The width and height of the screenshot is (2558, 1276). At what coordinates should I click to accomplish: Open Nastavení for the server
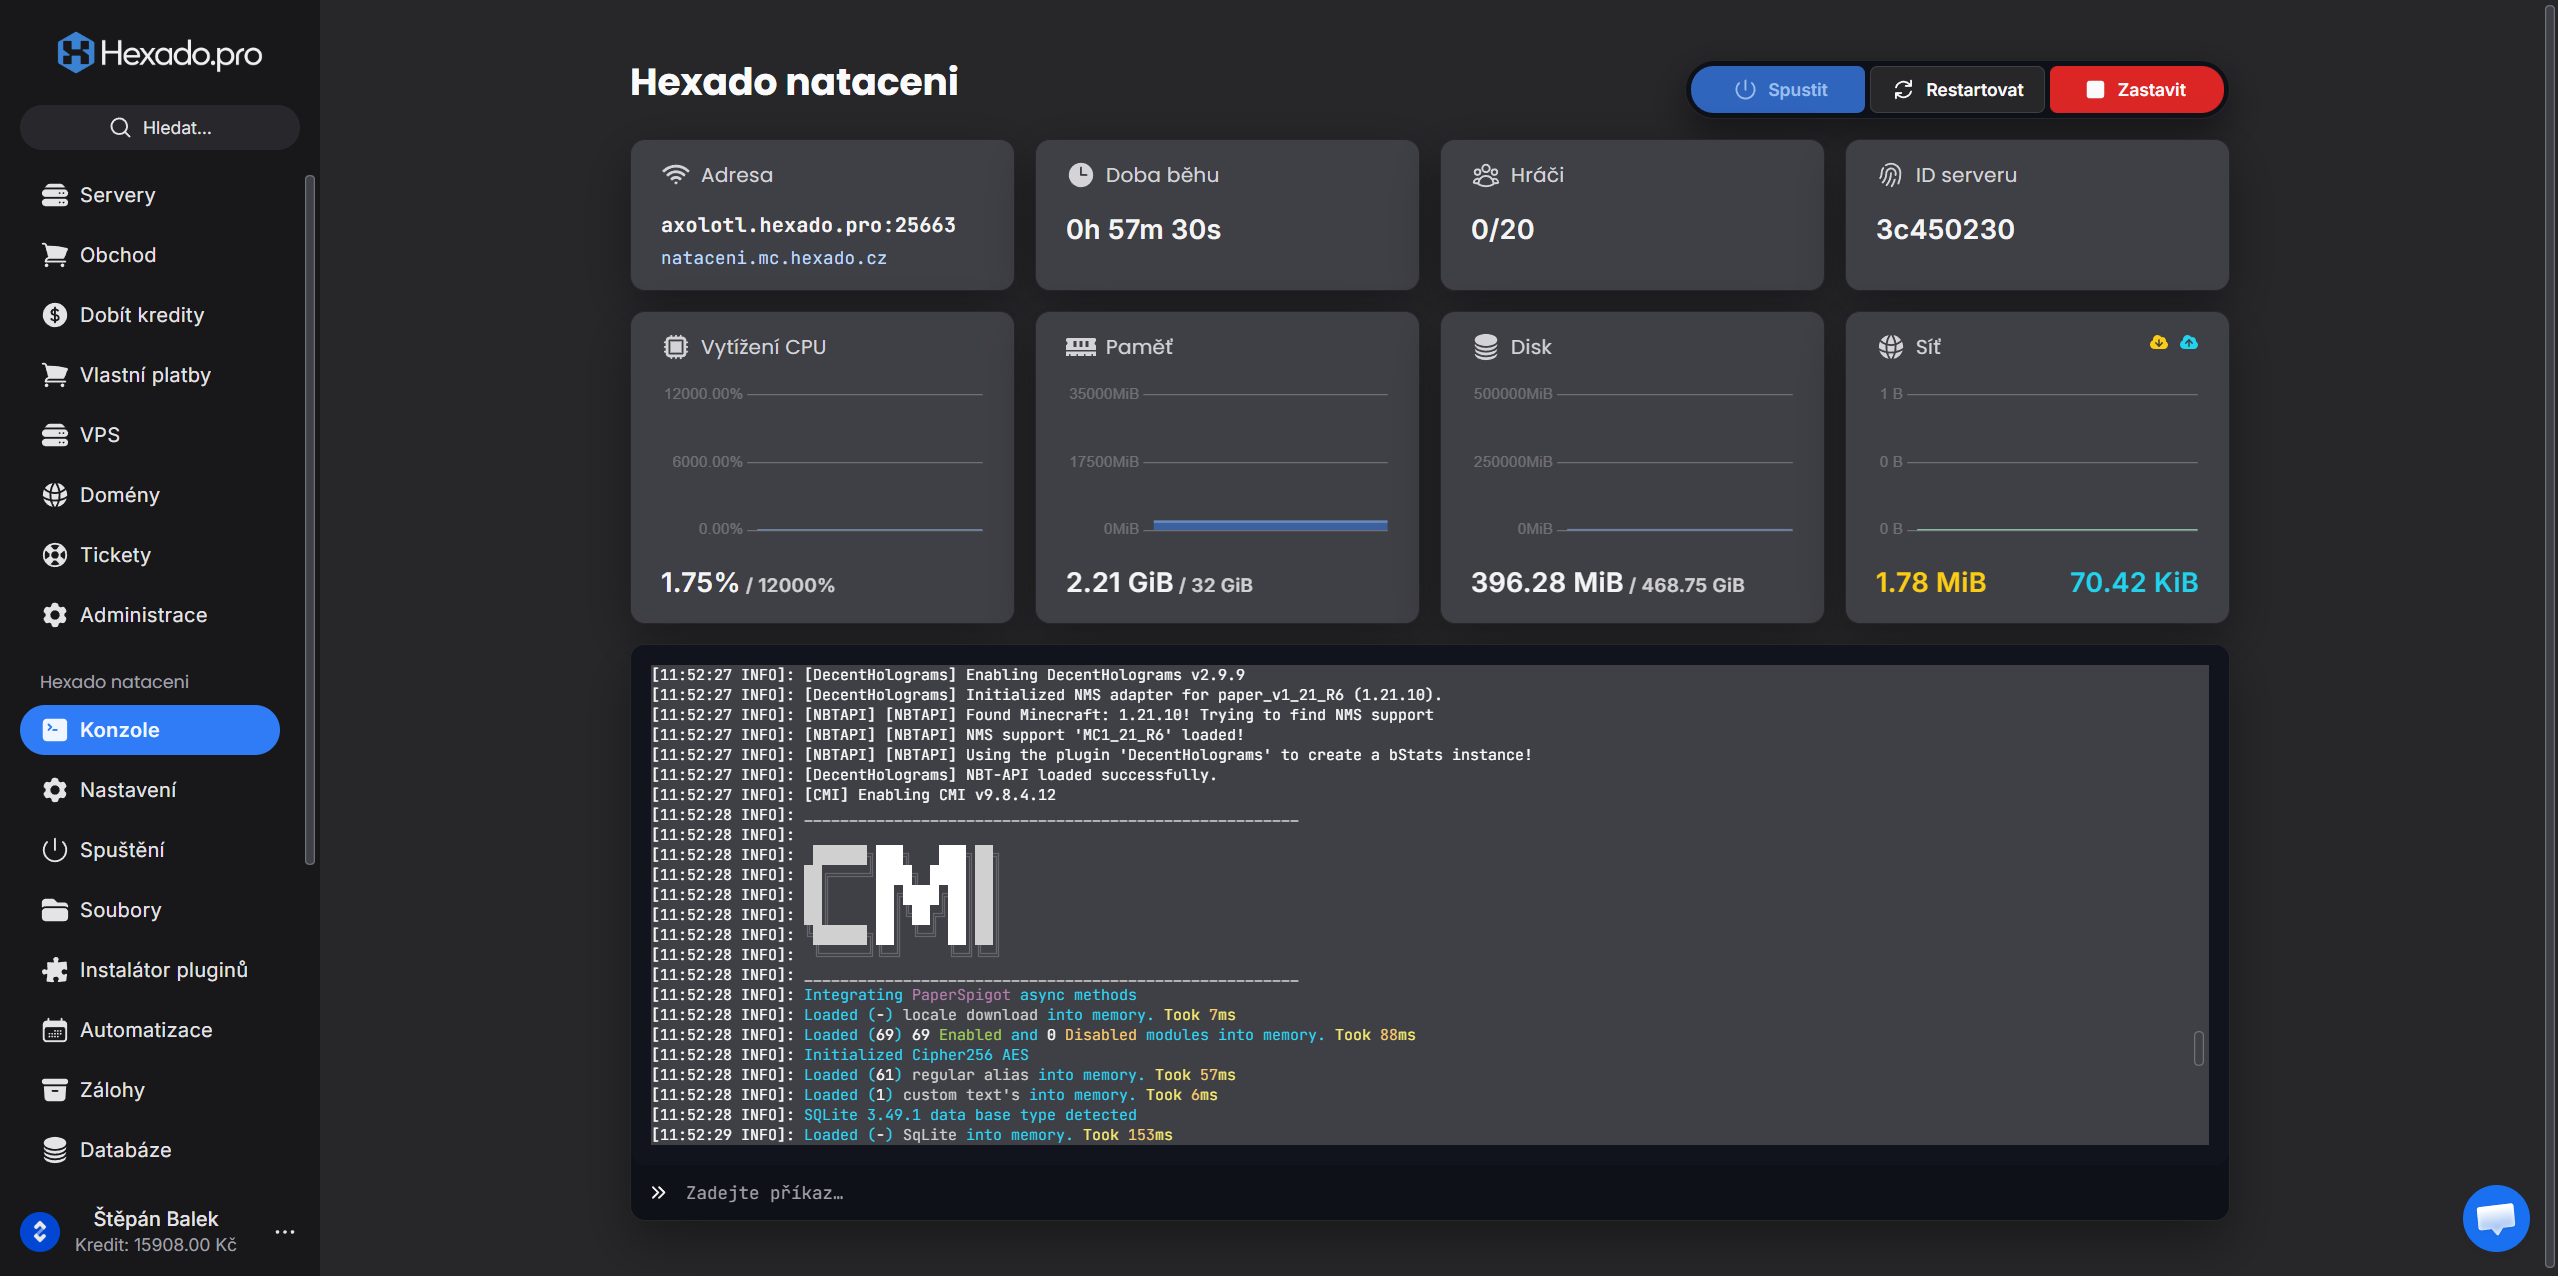point(150,790)
